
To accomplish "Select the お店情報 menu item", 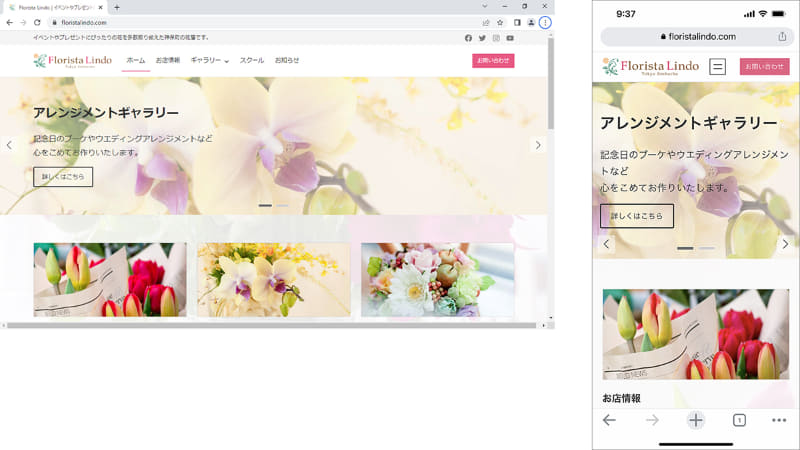I will coord(168,60).
